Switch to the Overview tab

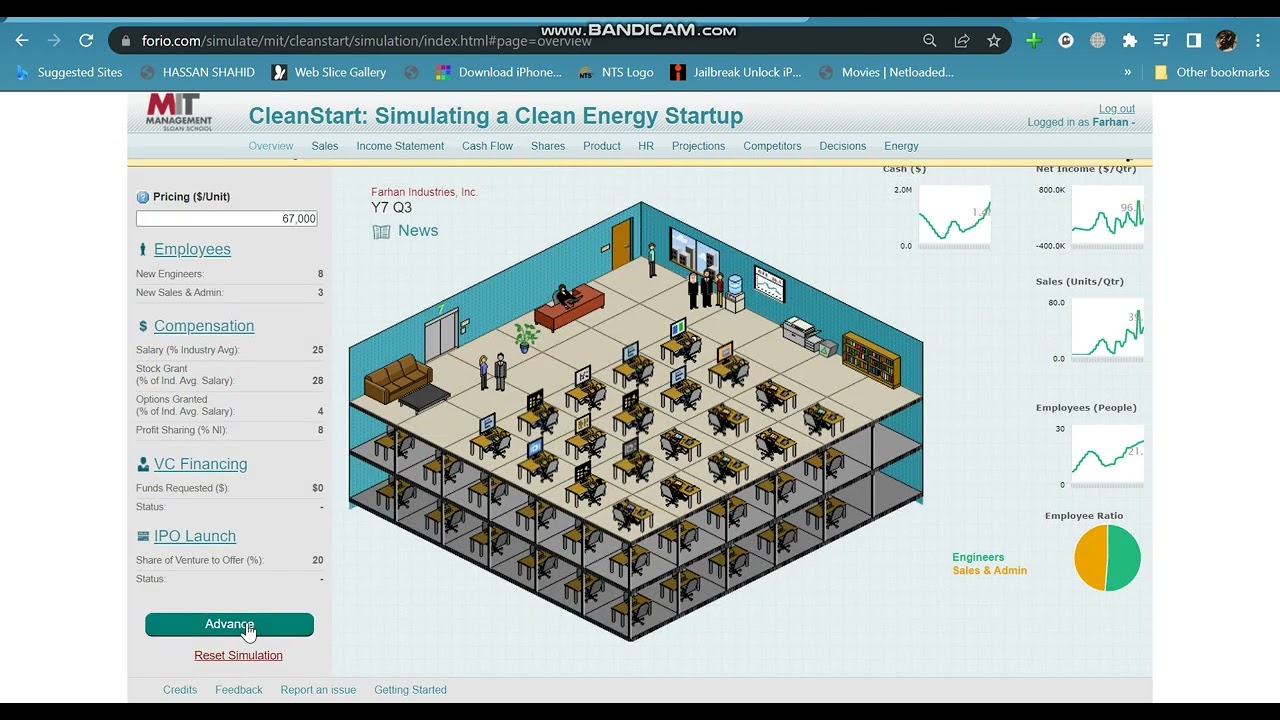[x=271, y=146]
